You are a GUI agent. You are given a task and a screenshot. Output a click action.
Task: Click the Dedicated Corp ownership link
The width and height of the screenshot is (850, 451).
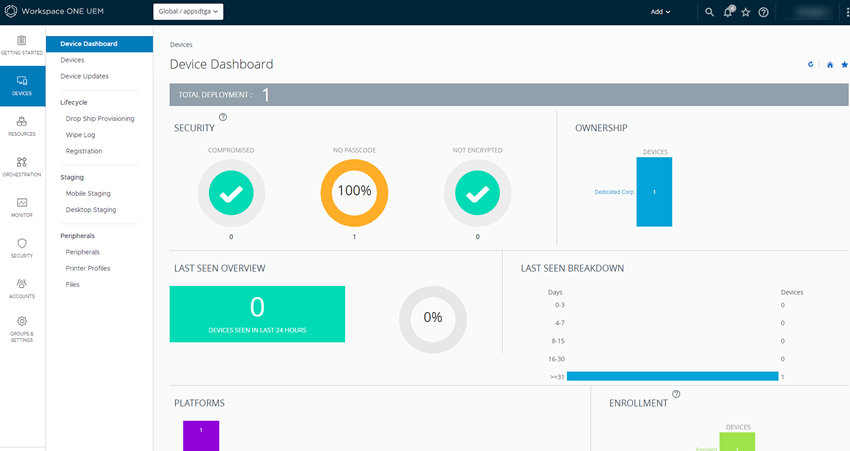pos(614,192)
